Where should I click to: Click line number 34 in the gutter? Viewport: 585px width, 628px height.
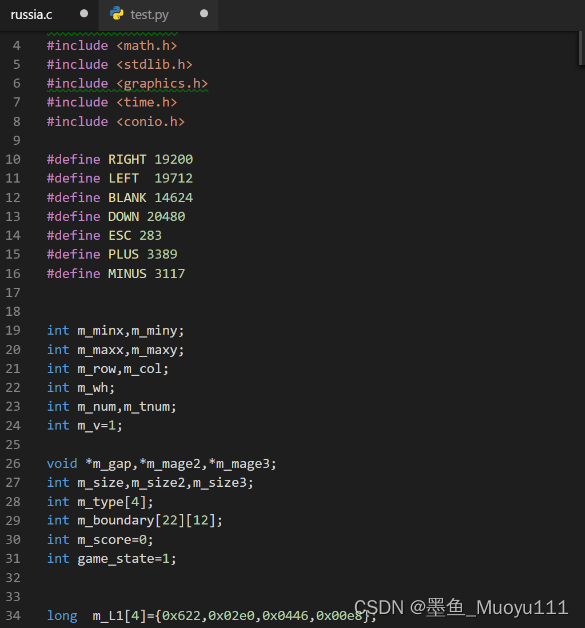pos(13,615)
